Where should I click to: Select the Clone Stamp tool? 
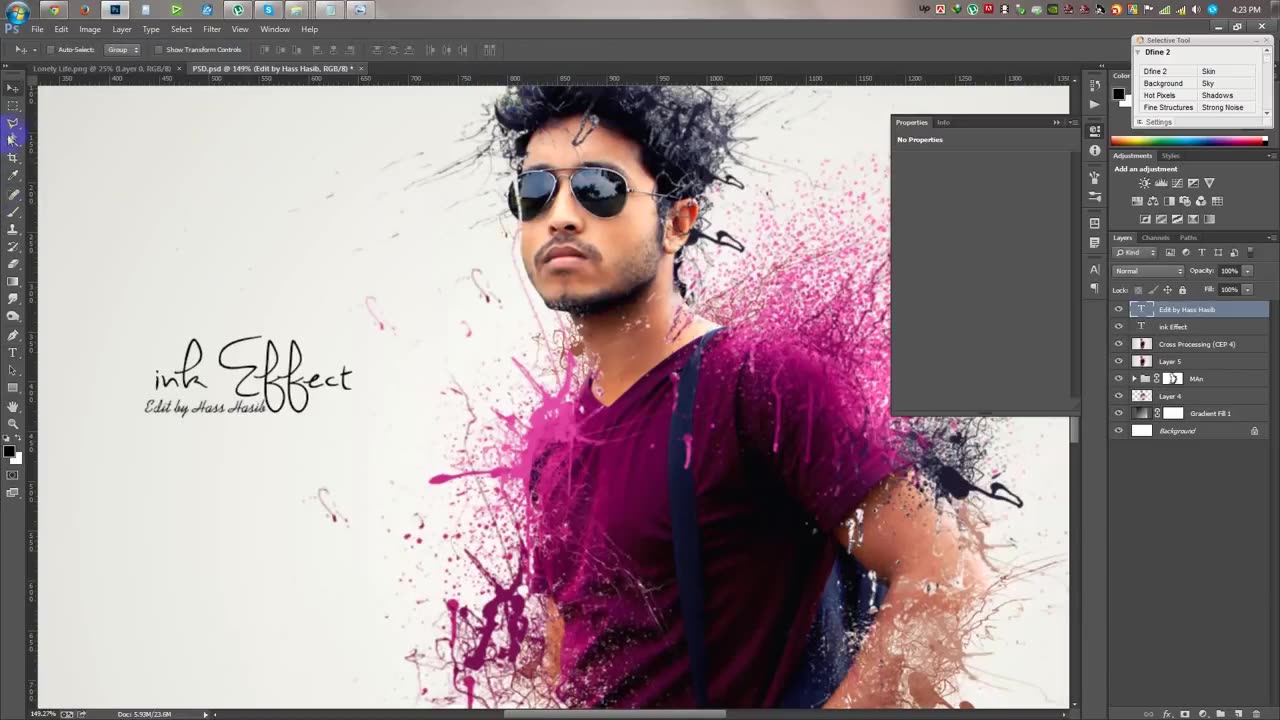click(x=13, y=229)
